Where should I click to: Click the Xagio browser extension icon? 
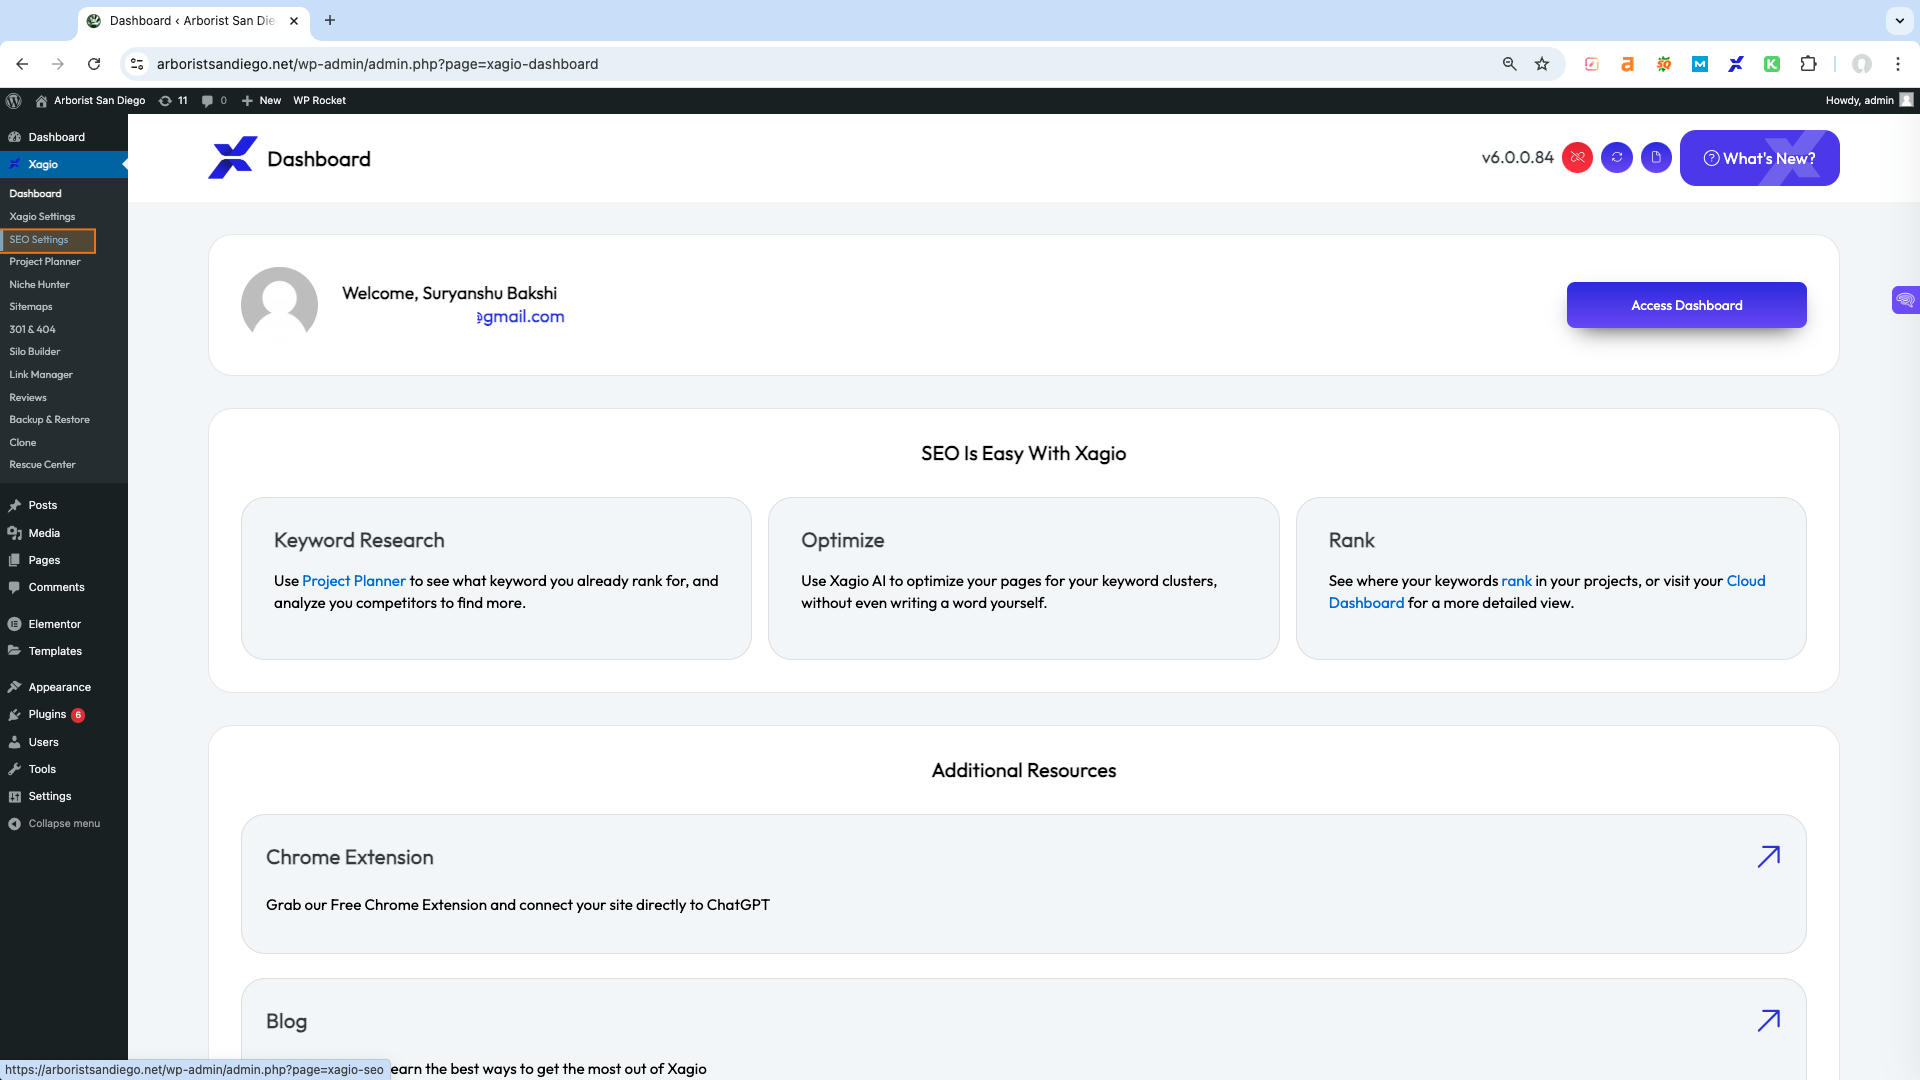(1736, 64)
